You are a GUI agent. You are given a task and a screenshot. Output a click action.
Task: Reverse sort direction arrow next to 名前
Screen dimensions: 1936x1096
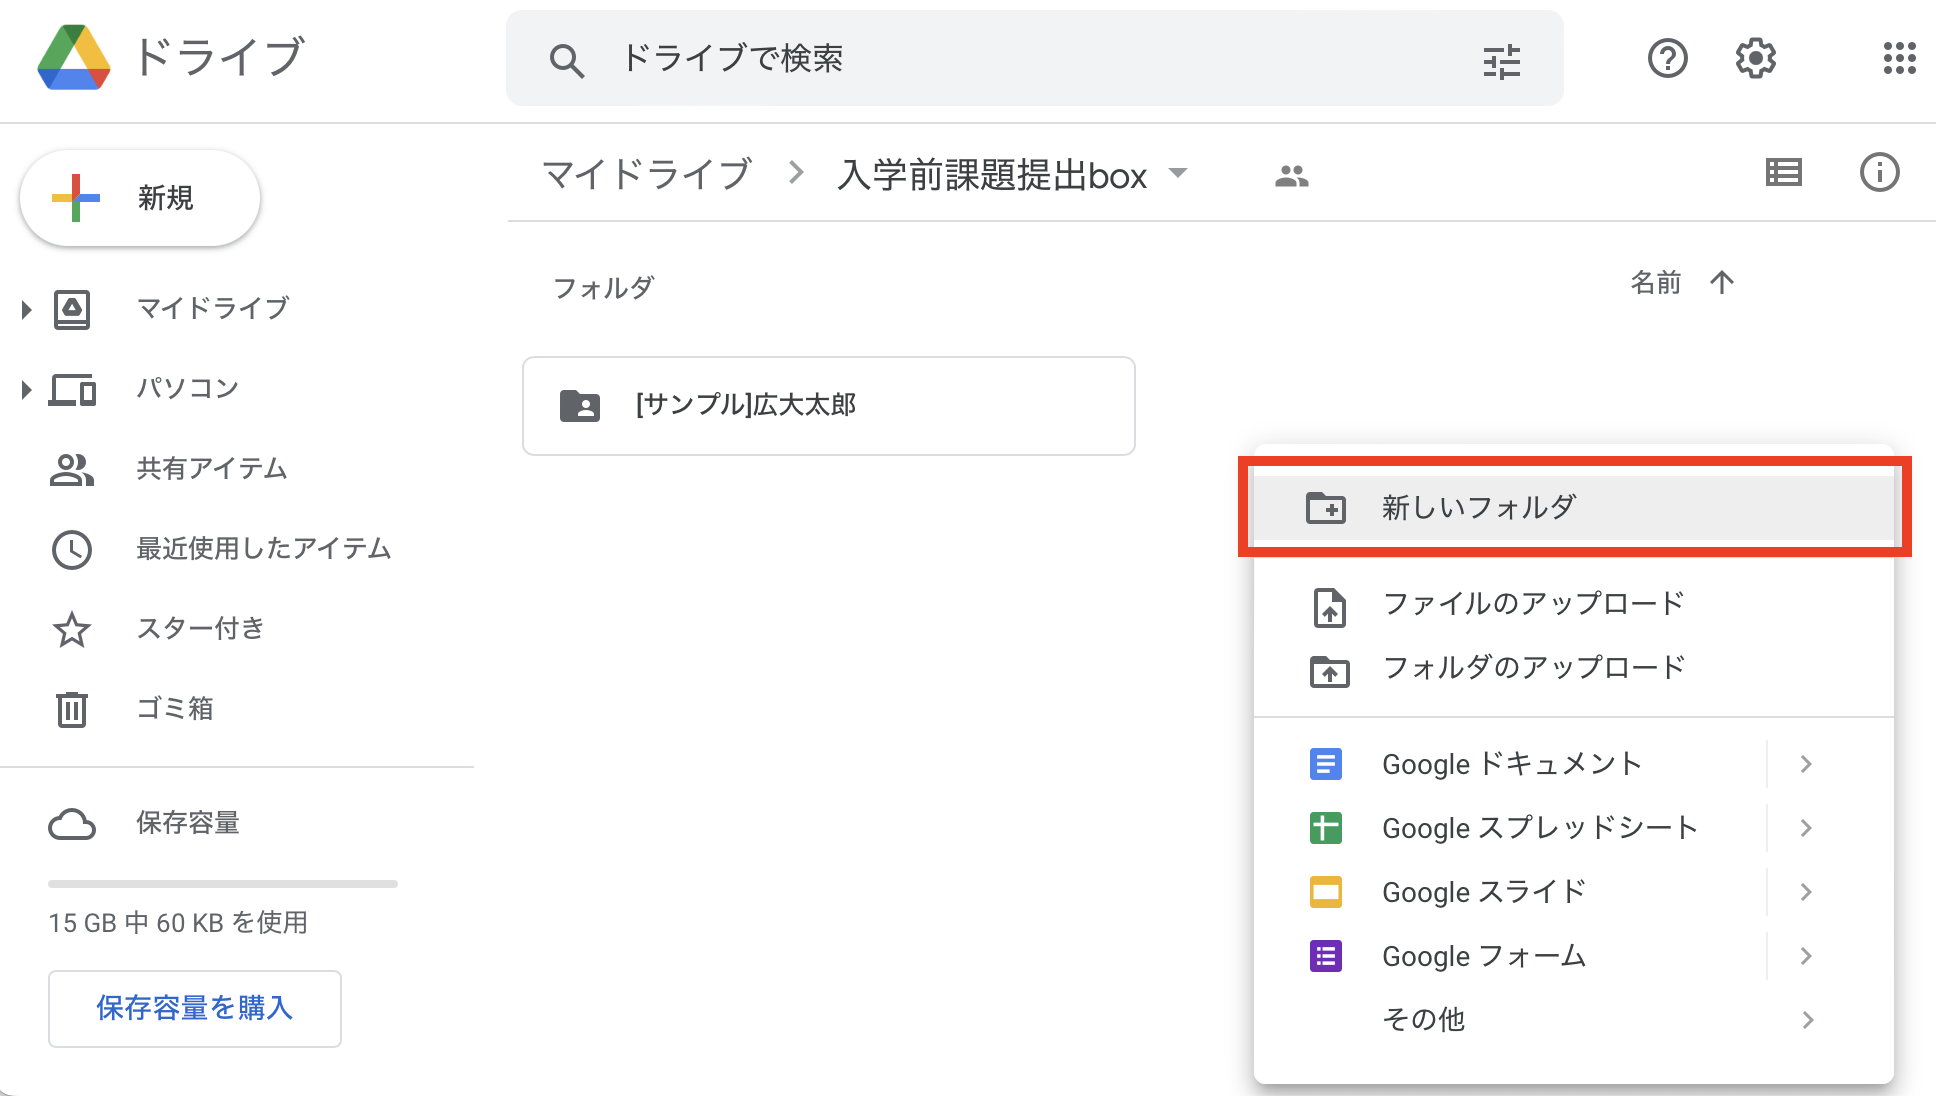tap(1722, 282)
